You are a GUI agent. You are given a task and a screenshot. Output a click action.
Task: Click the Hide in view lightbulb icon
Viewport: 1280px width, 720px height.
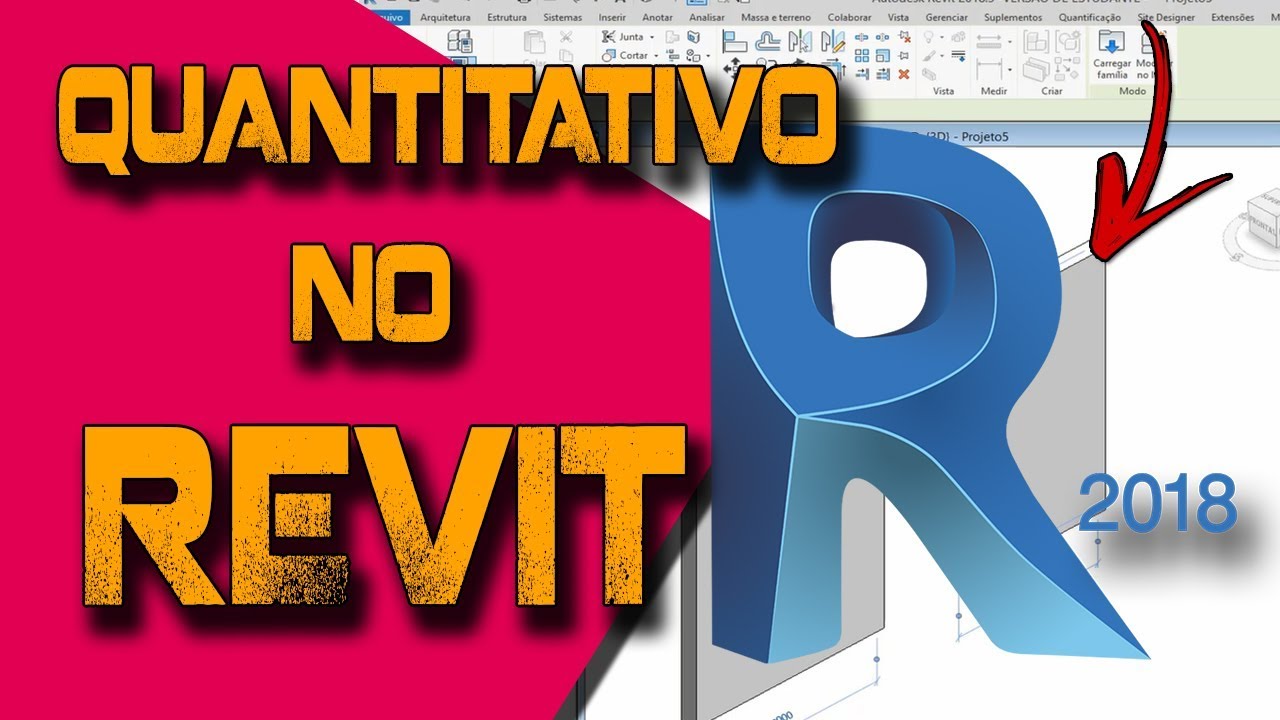[x=929, y=36]
